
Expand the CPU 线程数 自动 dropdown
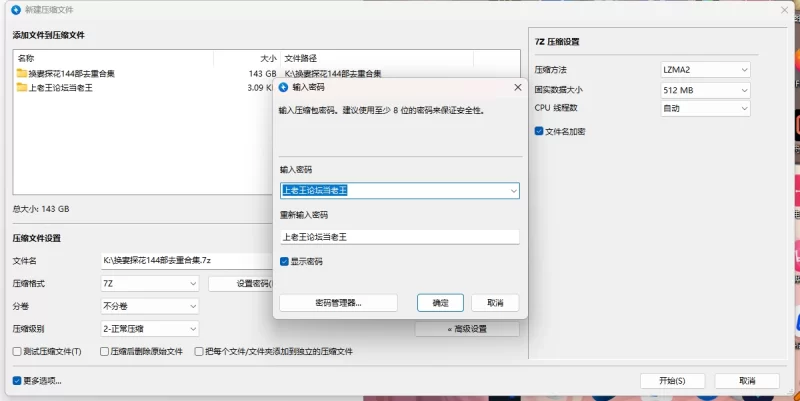click(x=705, y=108)
